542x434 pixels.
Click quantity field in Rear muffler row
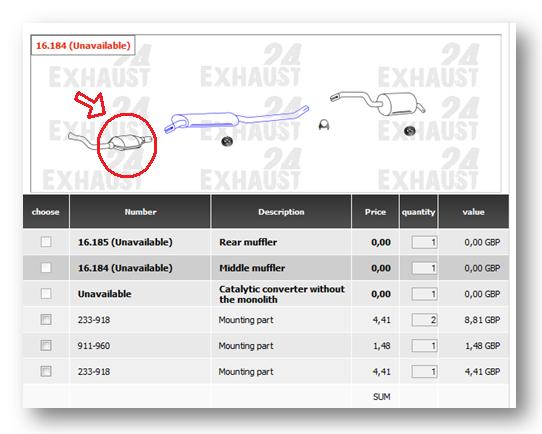(424, 242)
